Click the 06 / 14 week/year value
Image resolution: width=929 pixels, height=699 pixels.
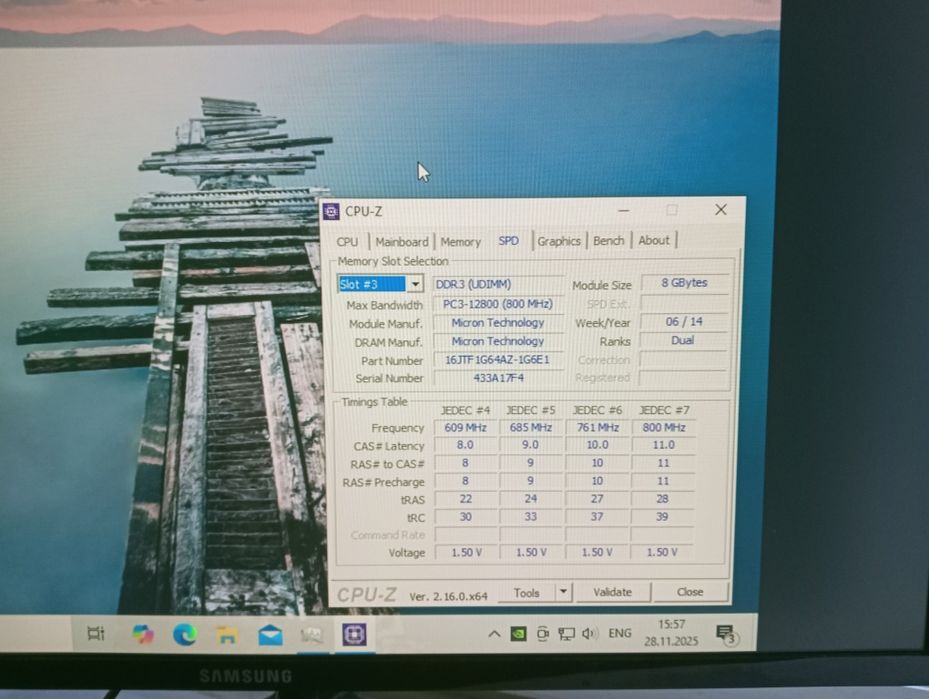pos(684,321)
